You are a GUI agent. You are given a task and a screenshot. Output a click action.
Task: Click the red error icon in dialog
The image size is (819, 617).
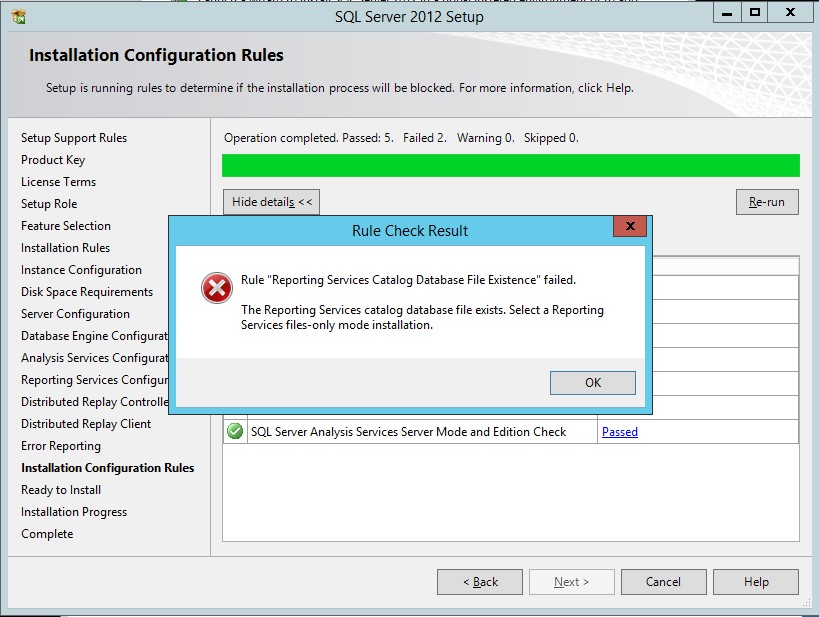pyautogui.click(x=217, y=287)
